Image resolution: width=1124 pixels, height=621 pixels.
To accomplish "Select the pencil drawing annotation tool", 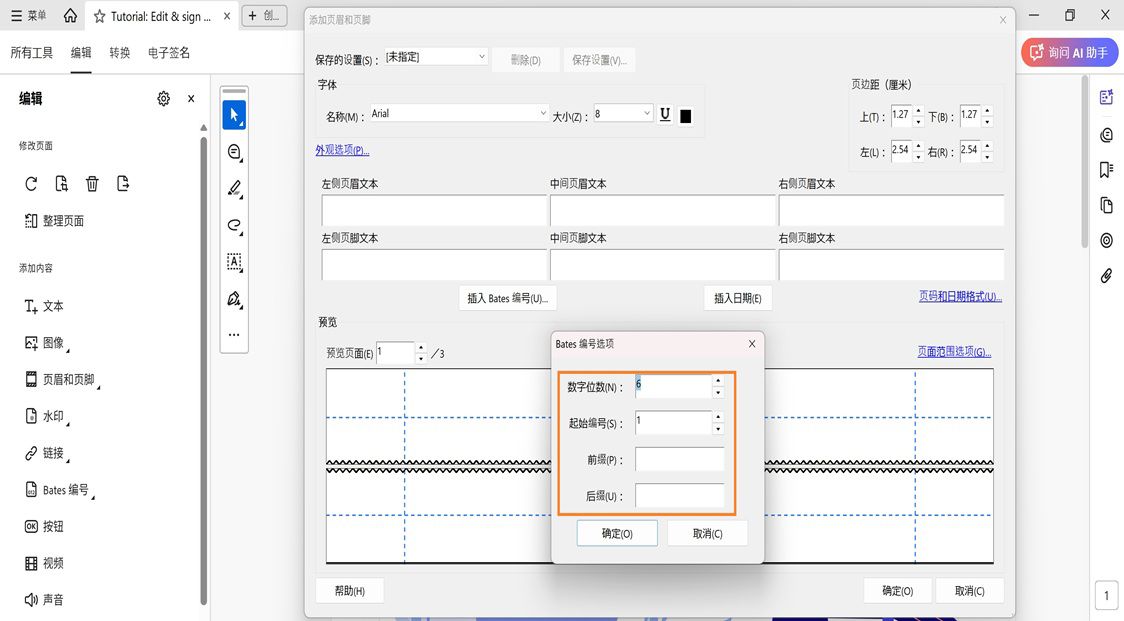I will (x=233, y=188).
